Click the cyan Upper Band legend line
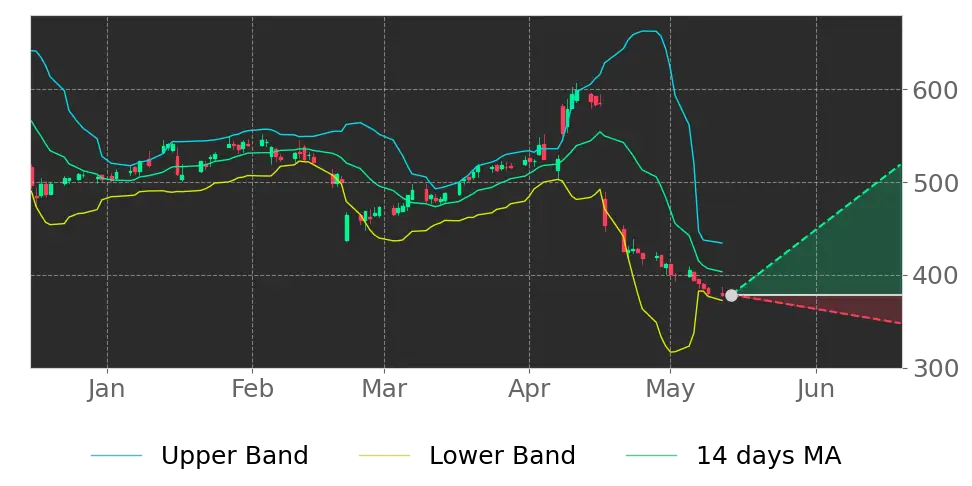Viewport: 972px width, 486px height. click(x=117, y=456)
